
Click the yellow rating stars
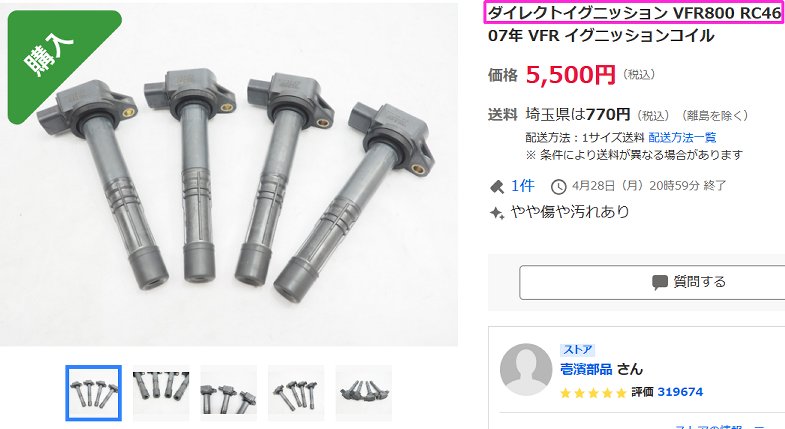tap(593, 393)
